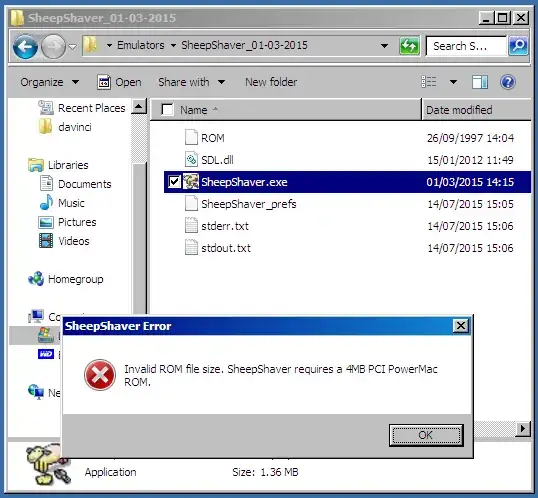Click the folder icon in address bar
The image size is (538, 498).
[91, 45]
